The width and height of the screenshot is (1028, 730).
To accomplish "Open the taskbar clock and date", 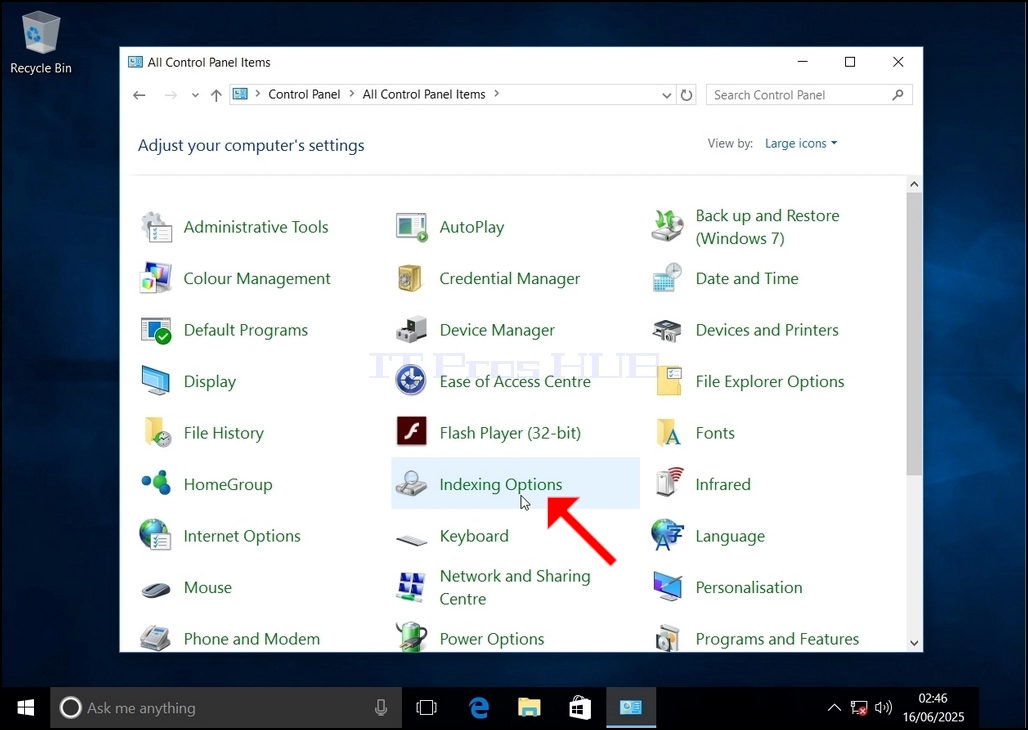I will pos(933,708).
